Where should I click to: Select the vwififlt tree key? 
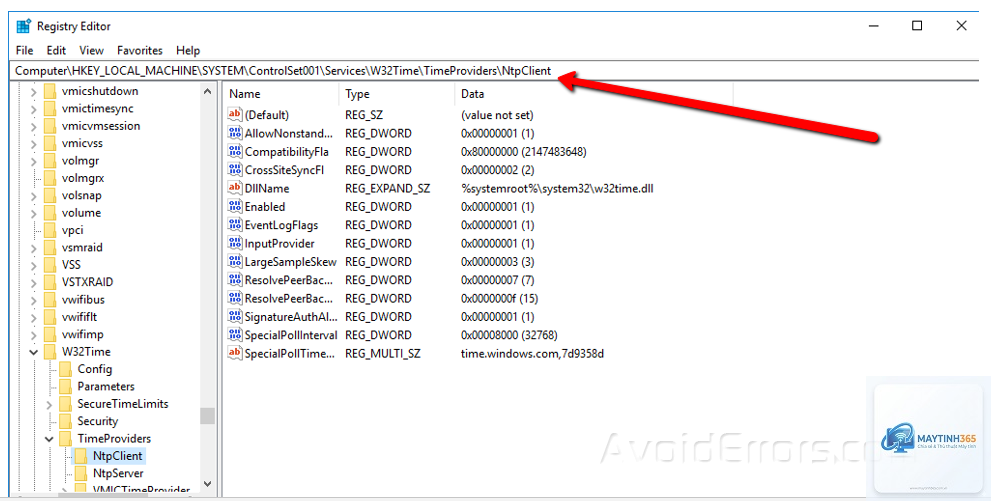pos(79,317)
